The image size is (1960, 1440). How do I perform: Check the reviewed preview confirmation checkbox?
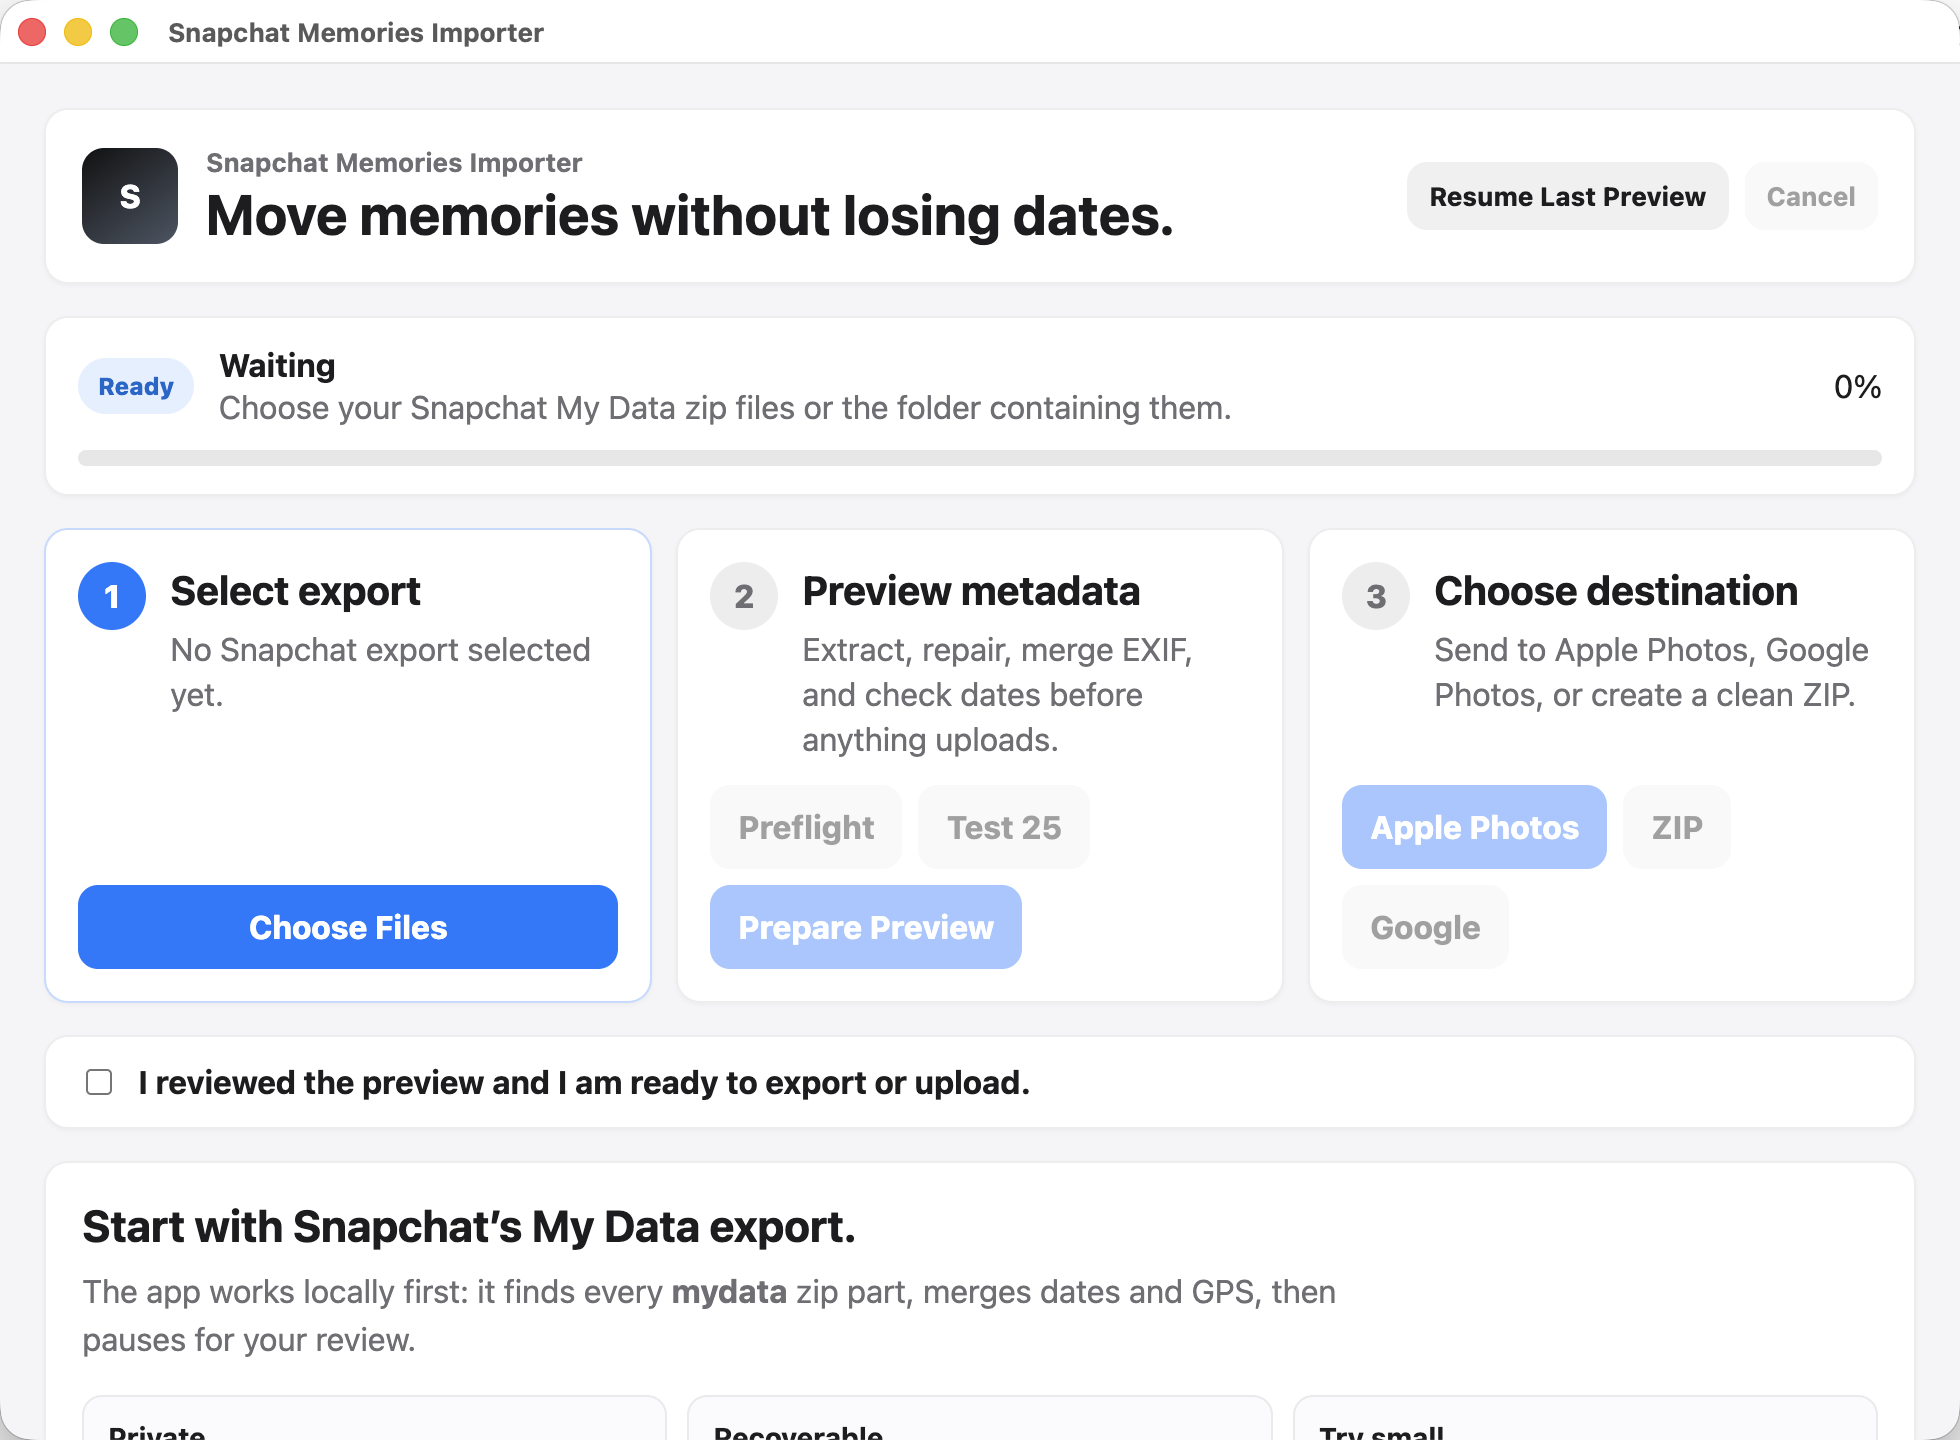click(99, 1082)
